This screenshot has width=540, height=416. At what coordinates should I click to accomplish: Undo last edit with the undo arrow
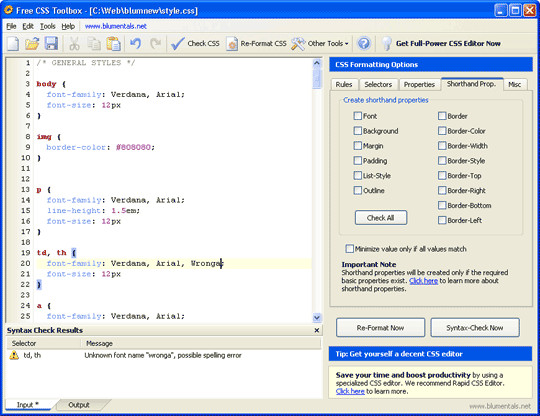pos(135,44)
